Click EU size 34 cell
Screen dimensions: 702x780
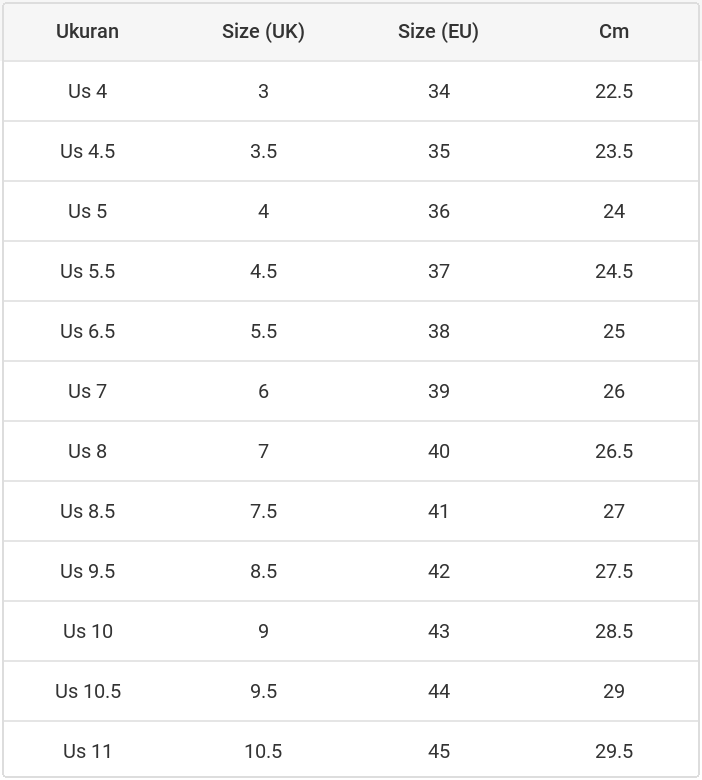point(438,91)
